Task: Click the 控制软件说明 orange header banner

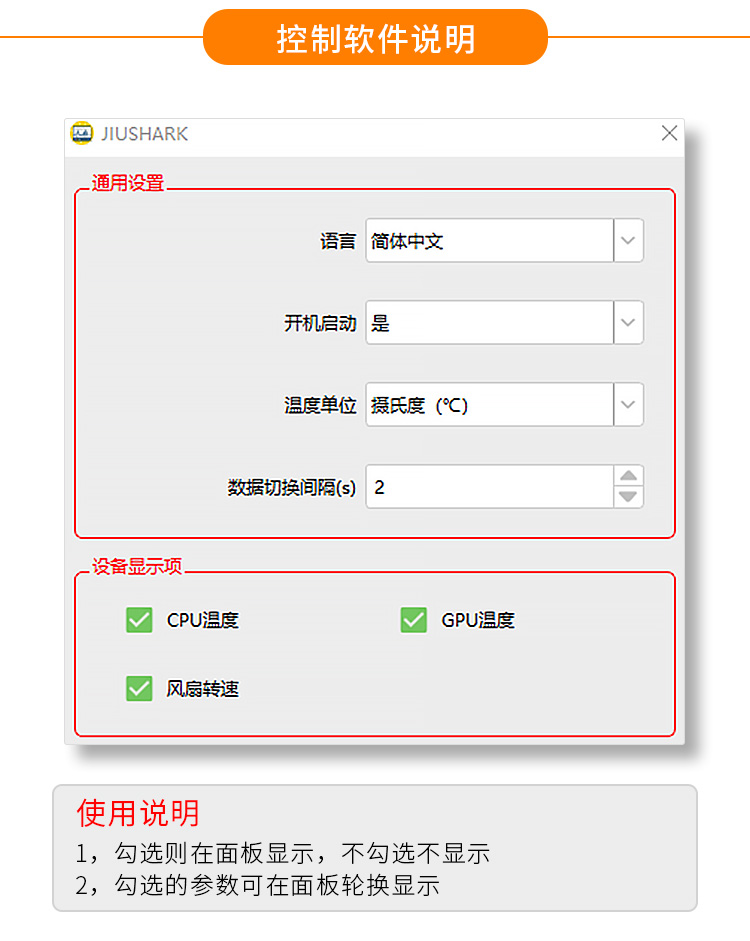Action: (376, 37)
